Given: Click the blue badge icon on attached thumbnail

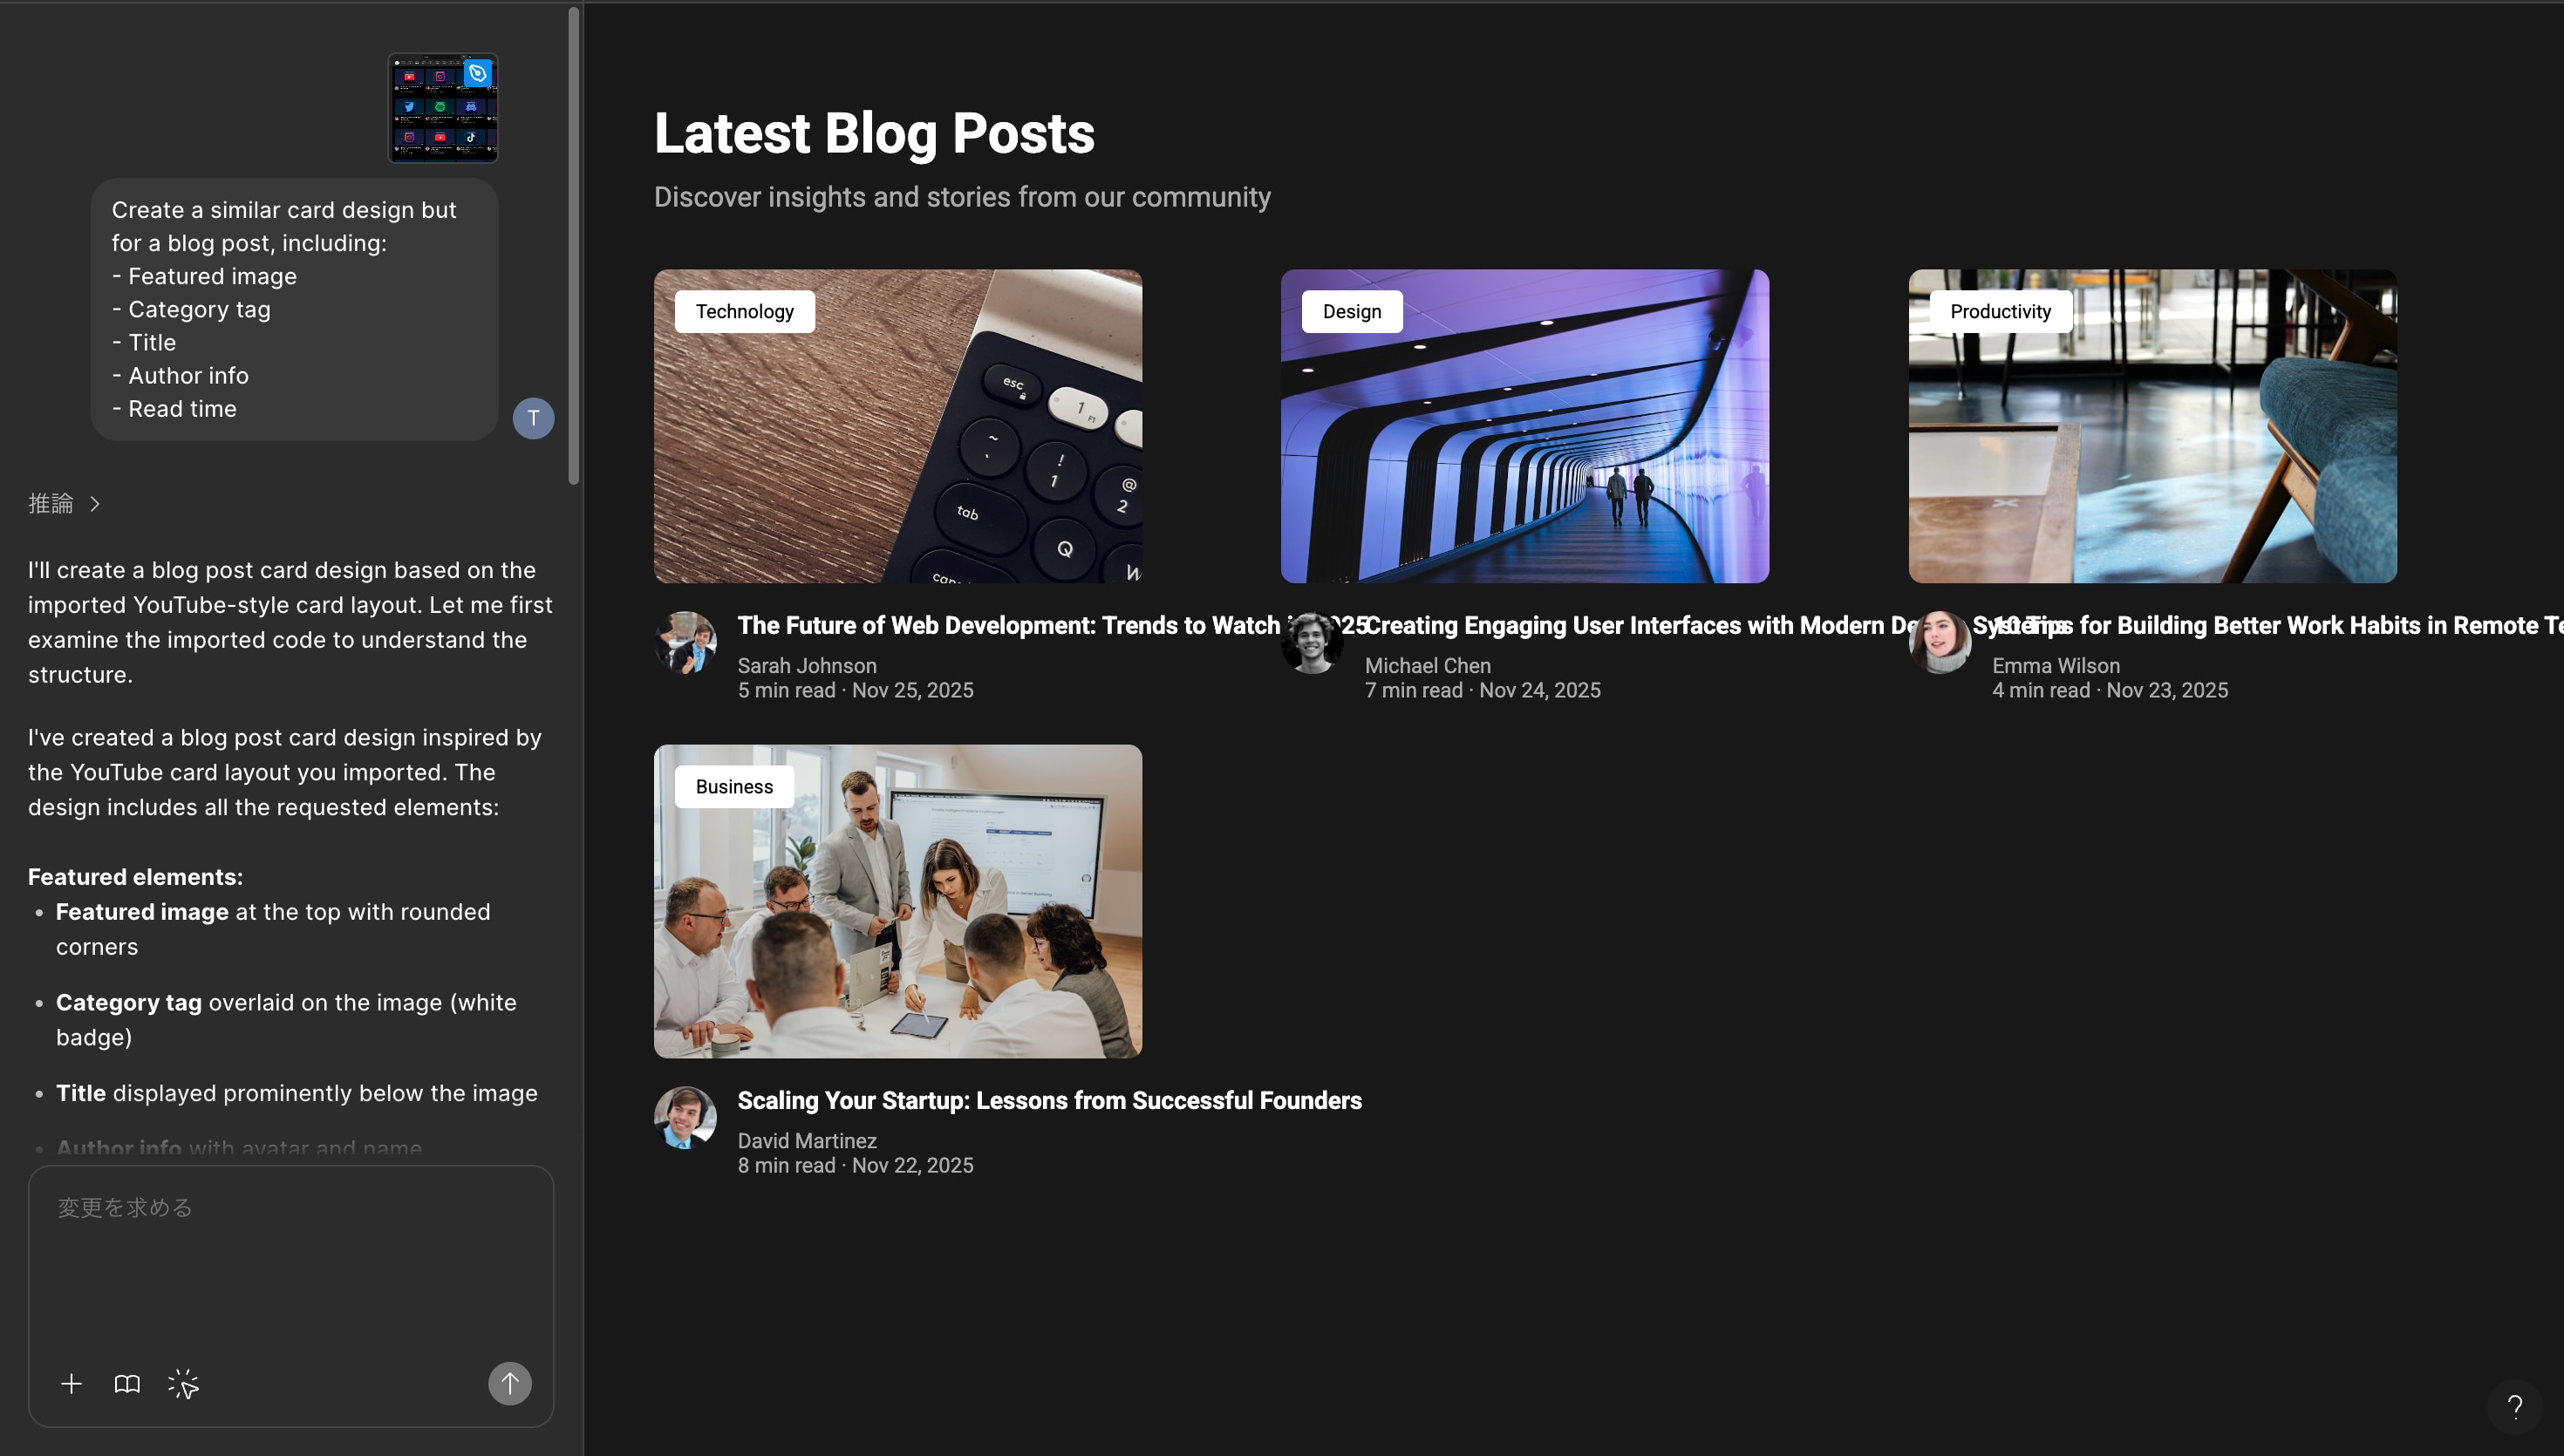Looking at the screenshot, I should tap(478, 73).
